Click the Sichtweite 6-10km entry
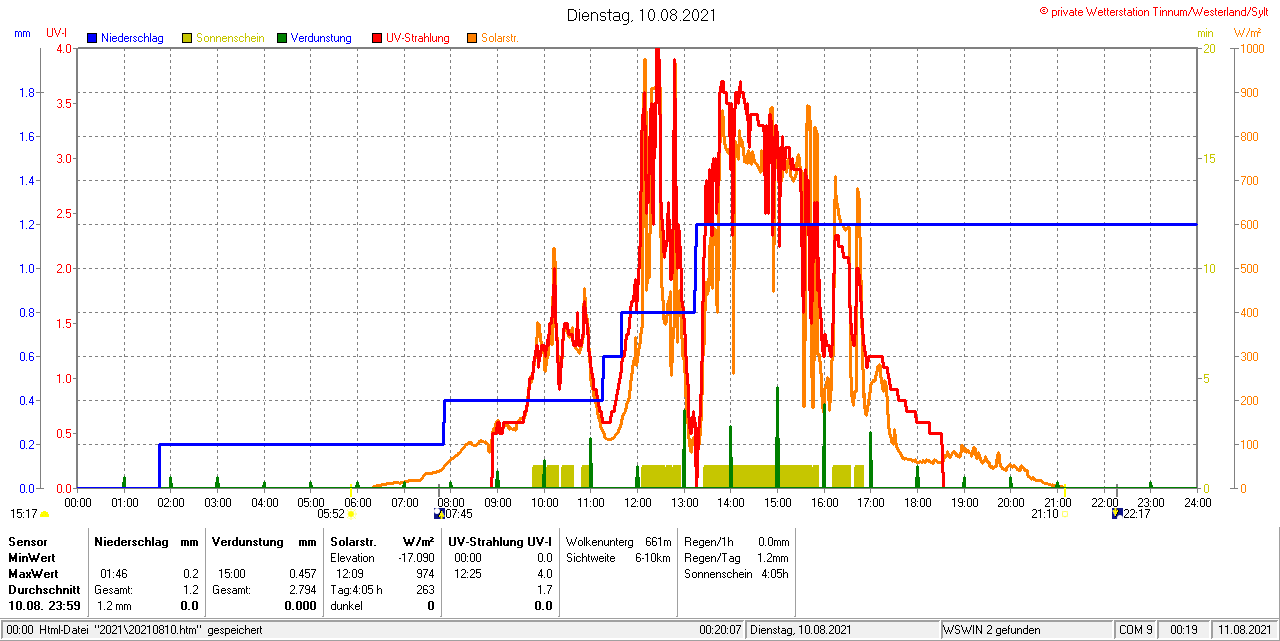 click(x=618, y=558)
